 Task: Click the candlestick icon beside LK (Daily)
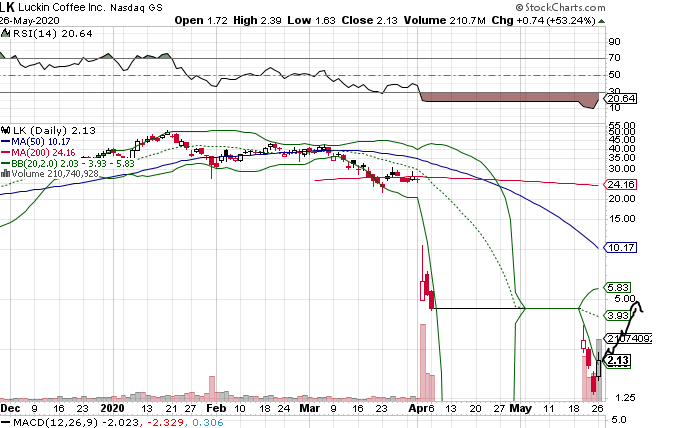pos(5,130)
